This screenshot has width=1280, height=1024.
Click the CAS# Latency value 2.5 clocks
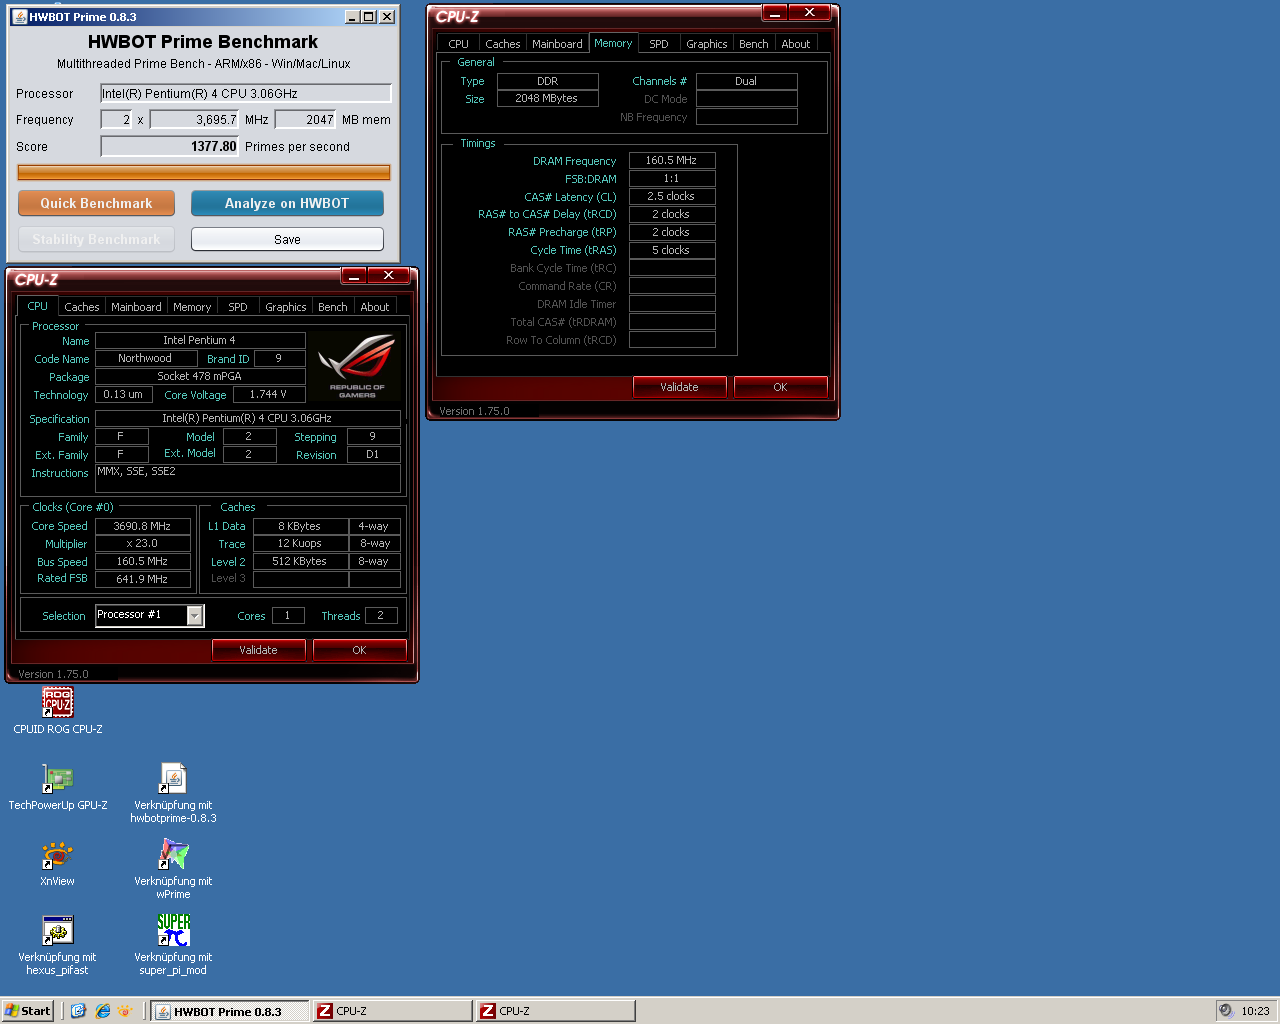point(672,197)
